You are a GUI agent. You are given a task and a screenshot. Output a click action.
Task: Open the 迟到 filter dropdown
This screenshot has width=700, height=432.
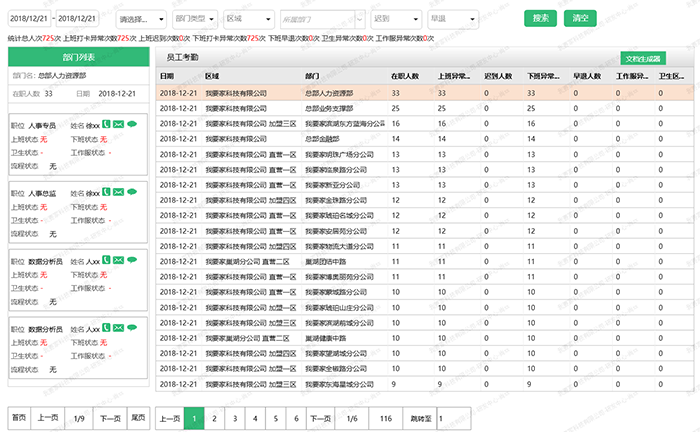(x=396, y=19)
